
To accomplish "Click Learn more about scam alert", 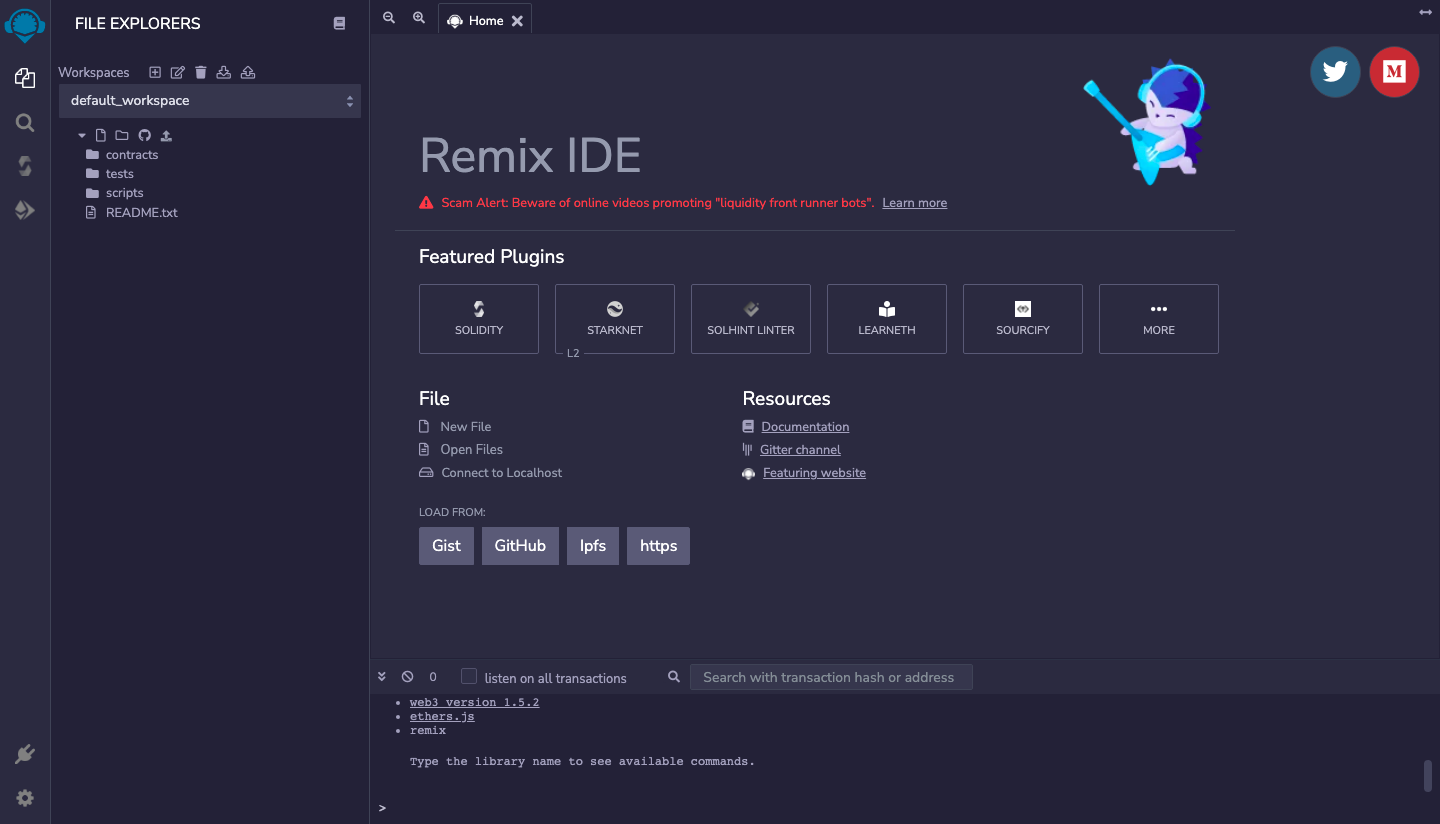I will click(914, 203).
